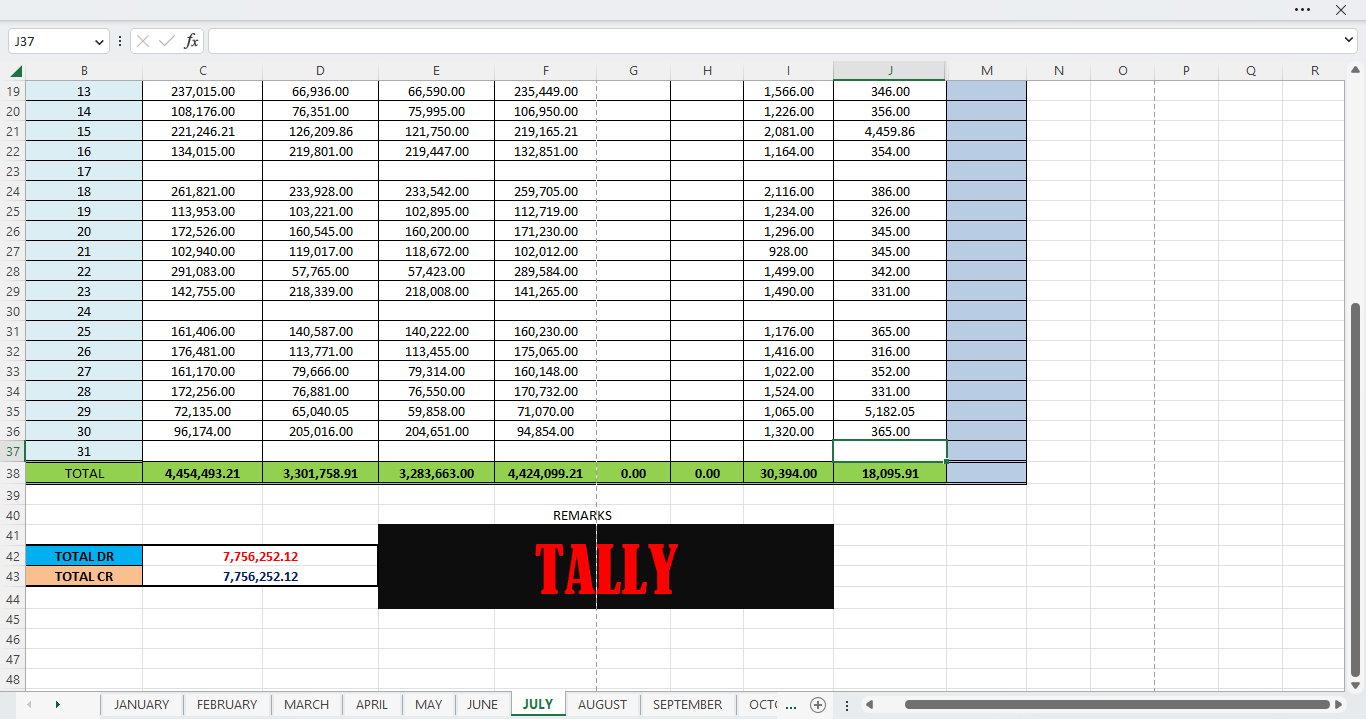Click the Select All corner triangle

15,71
